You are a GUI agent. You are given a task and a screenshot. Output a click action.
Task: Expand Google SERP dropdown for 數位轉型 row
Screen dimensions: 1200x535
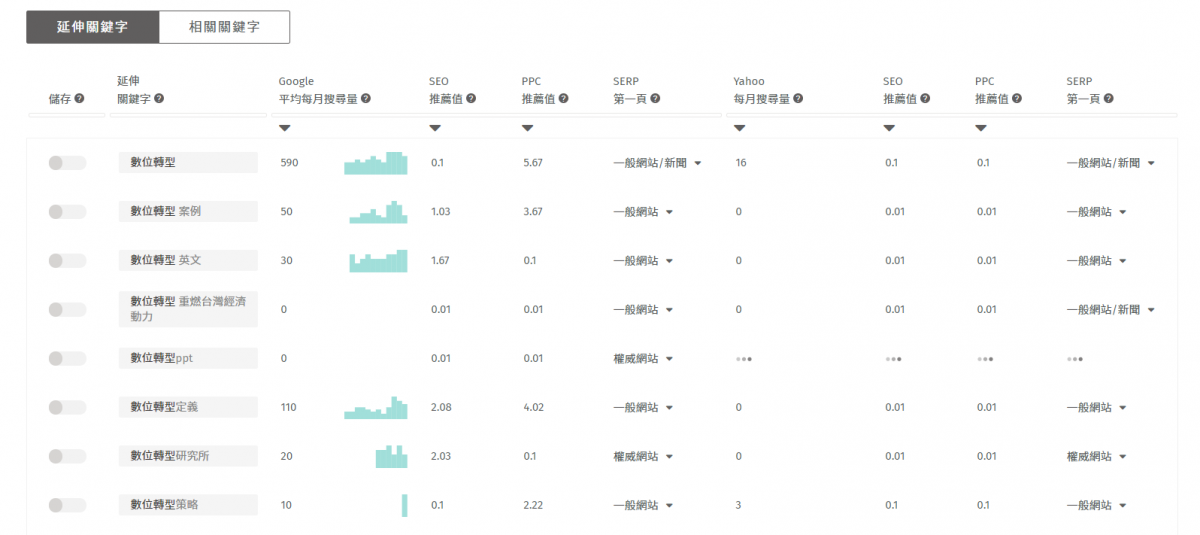[x=697, y=163]
